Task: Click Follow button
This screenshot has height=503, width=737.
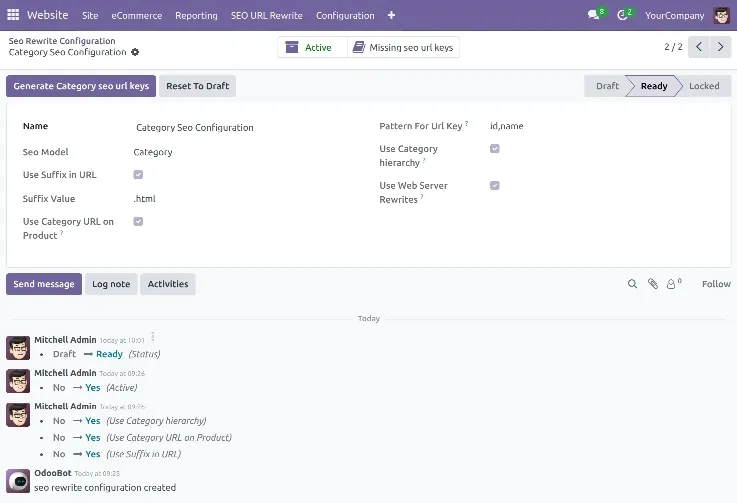Action: pos(716,284)
